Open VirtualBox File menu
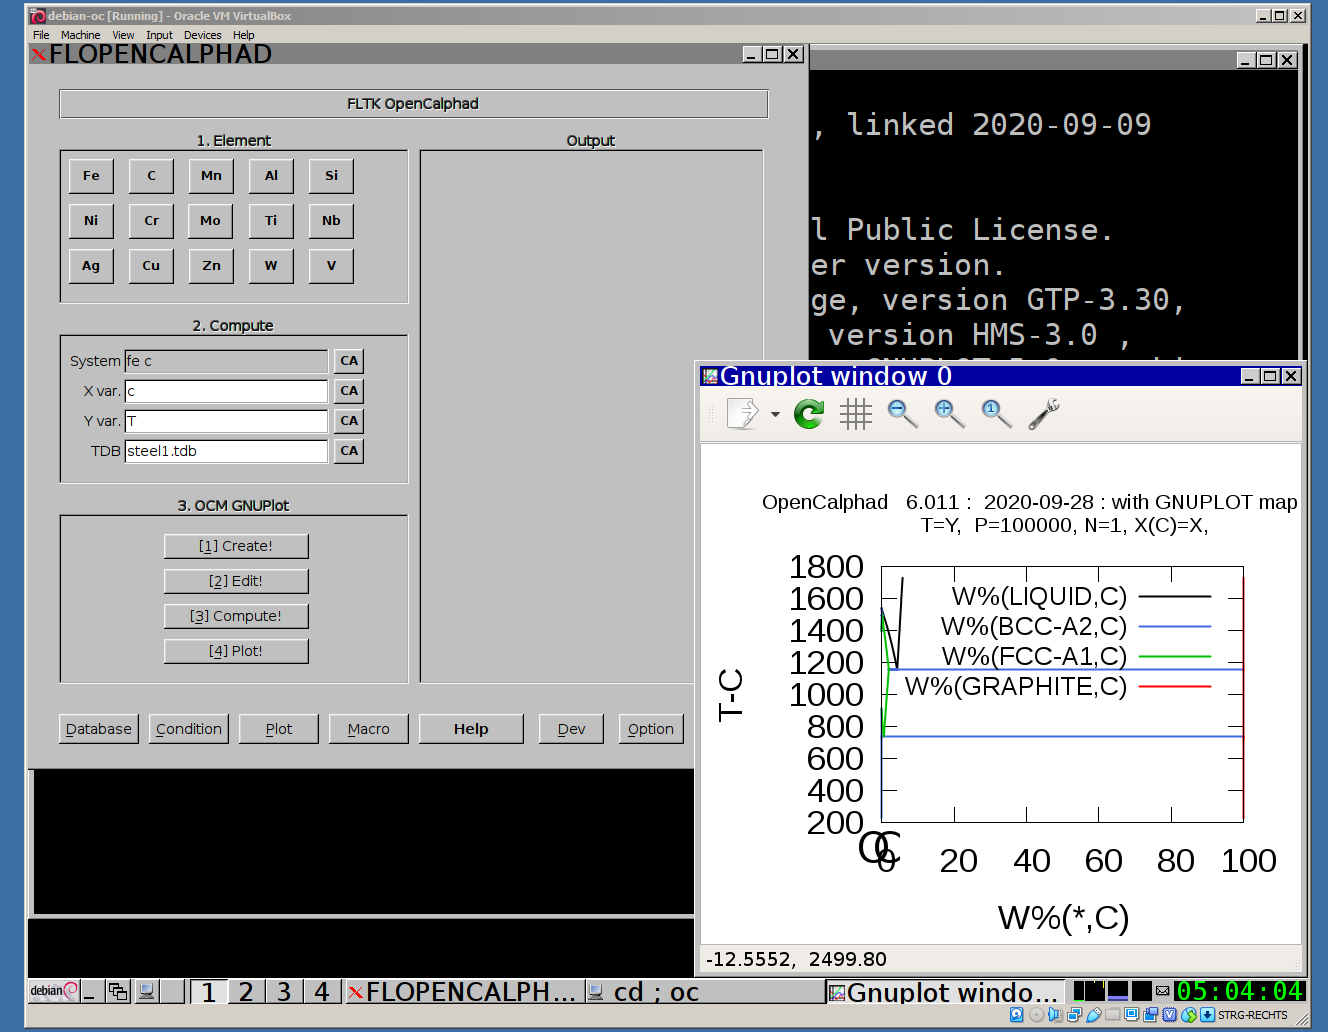 coord(41,35)
